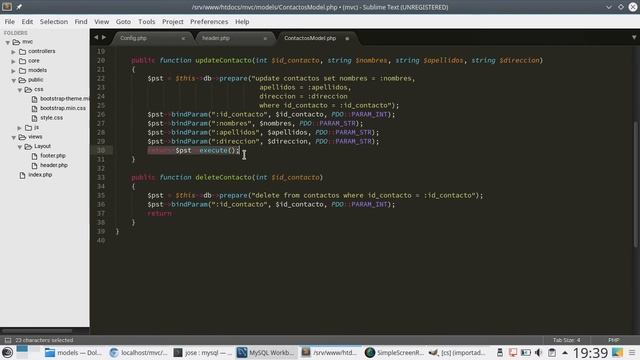Collapse the public folder
Screen dimensions: 640x360
tap(13, 80)
